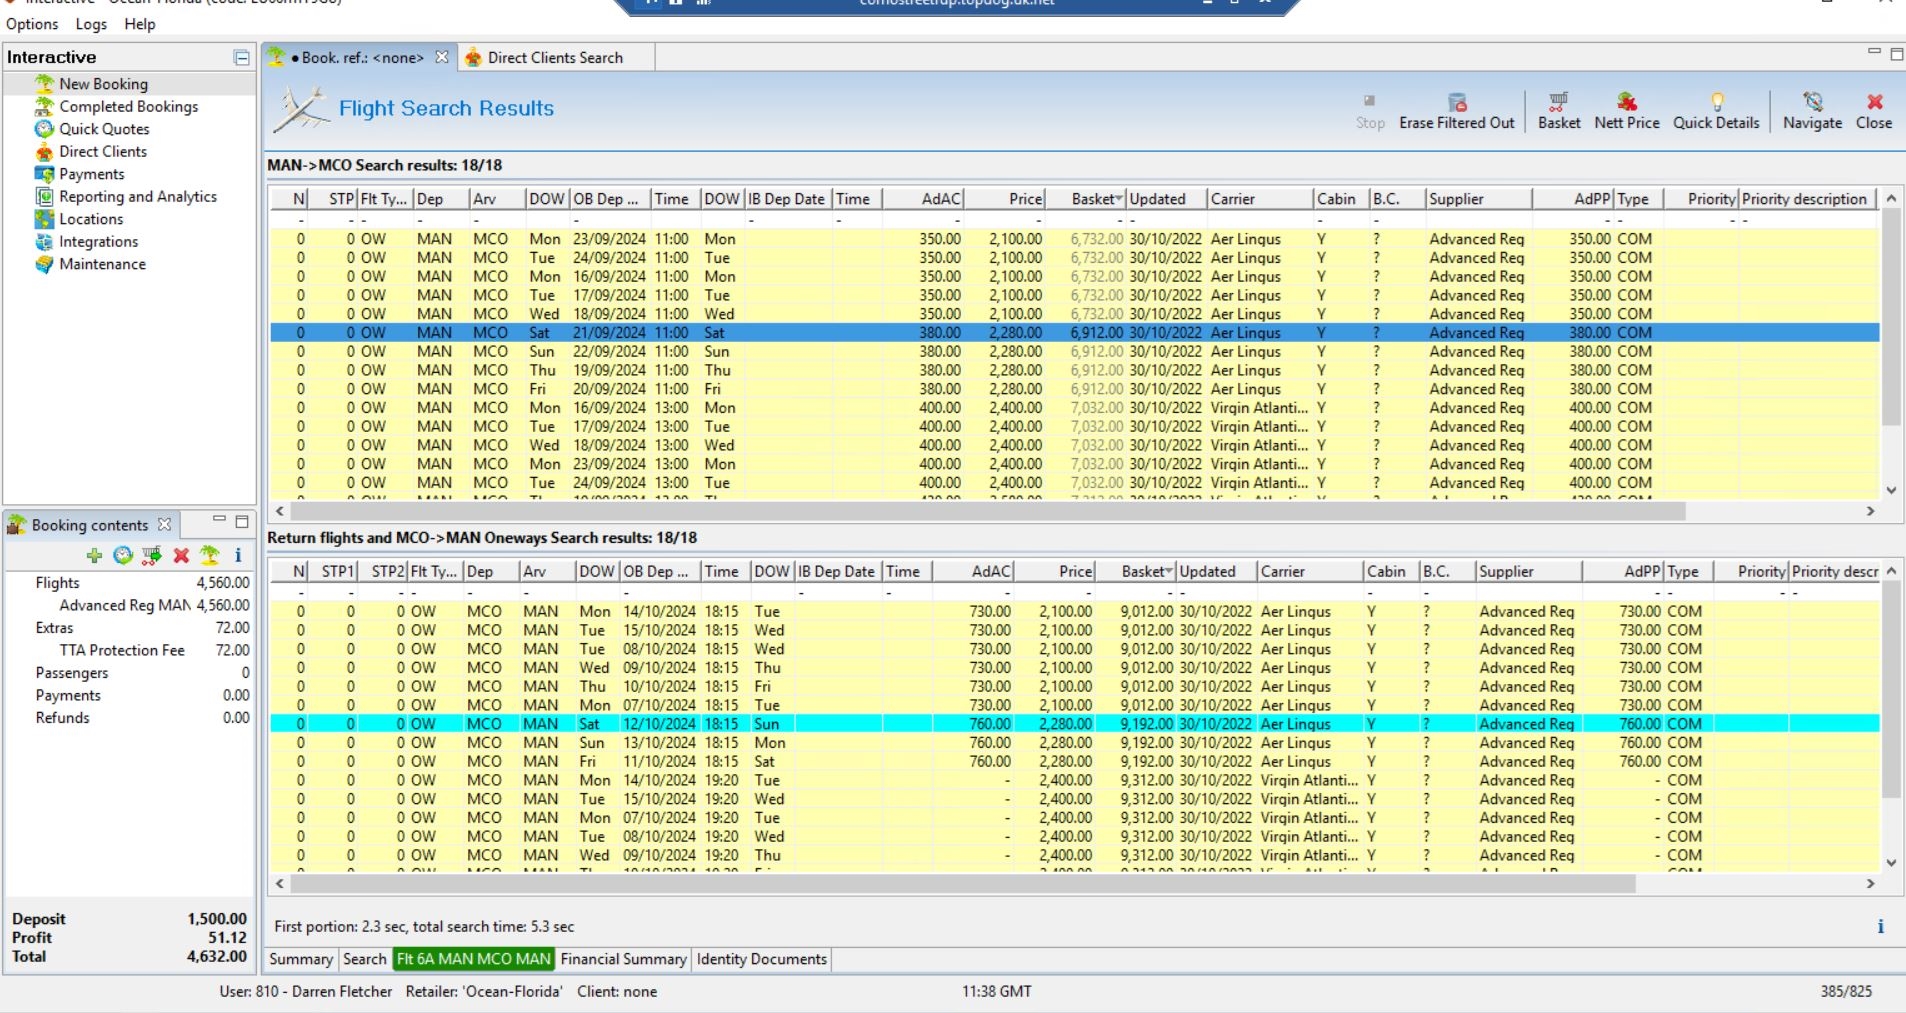
Task: Sort by Basket column in MAN->MCO results
Action: (x=1096, y=199)
